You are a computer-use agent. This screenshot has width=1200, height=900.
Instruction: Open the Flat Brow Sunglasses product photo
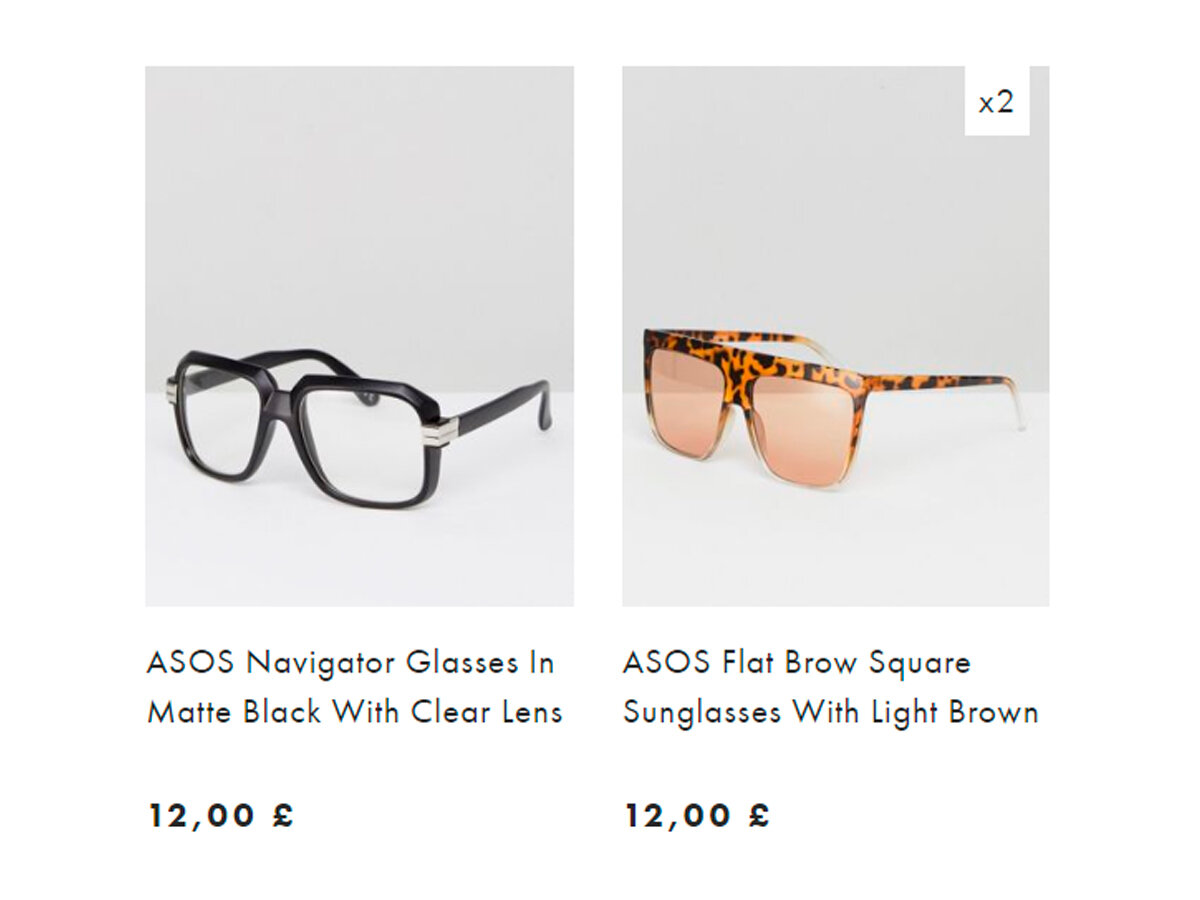(836, 336)
